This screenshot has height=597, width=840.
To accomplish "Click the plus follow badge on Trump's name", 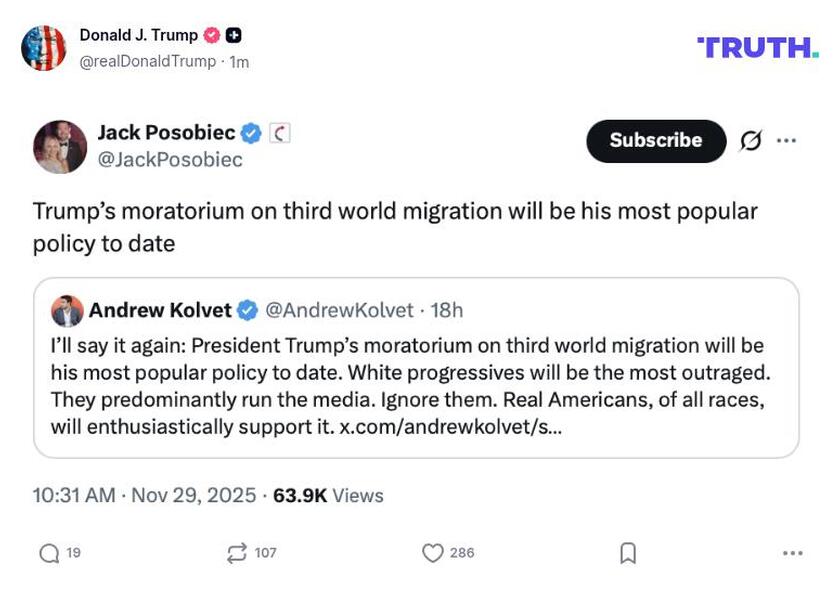I will (x=231, y=33).
